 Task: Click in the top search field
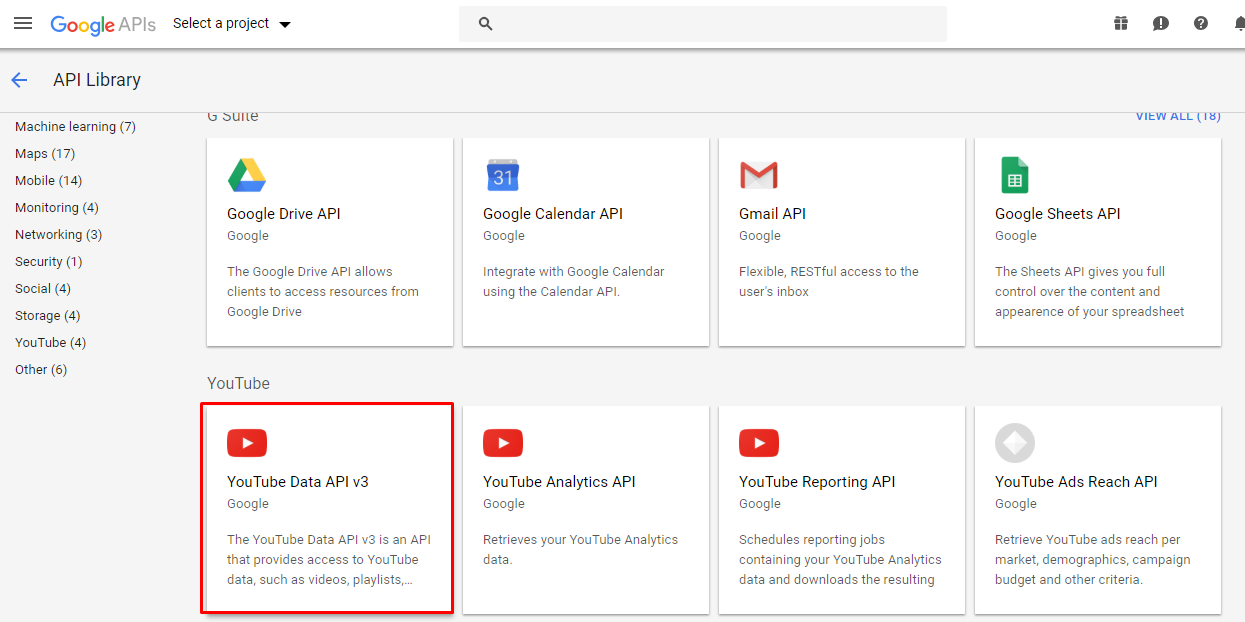(x=703, y=24)
